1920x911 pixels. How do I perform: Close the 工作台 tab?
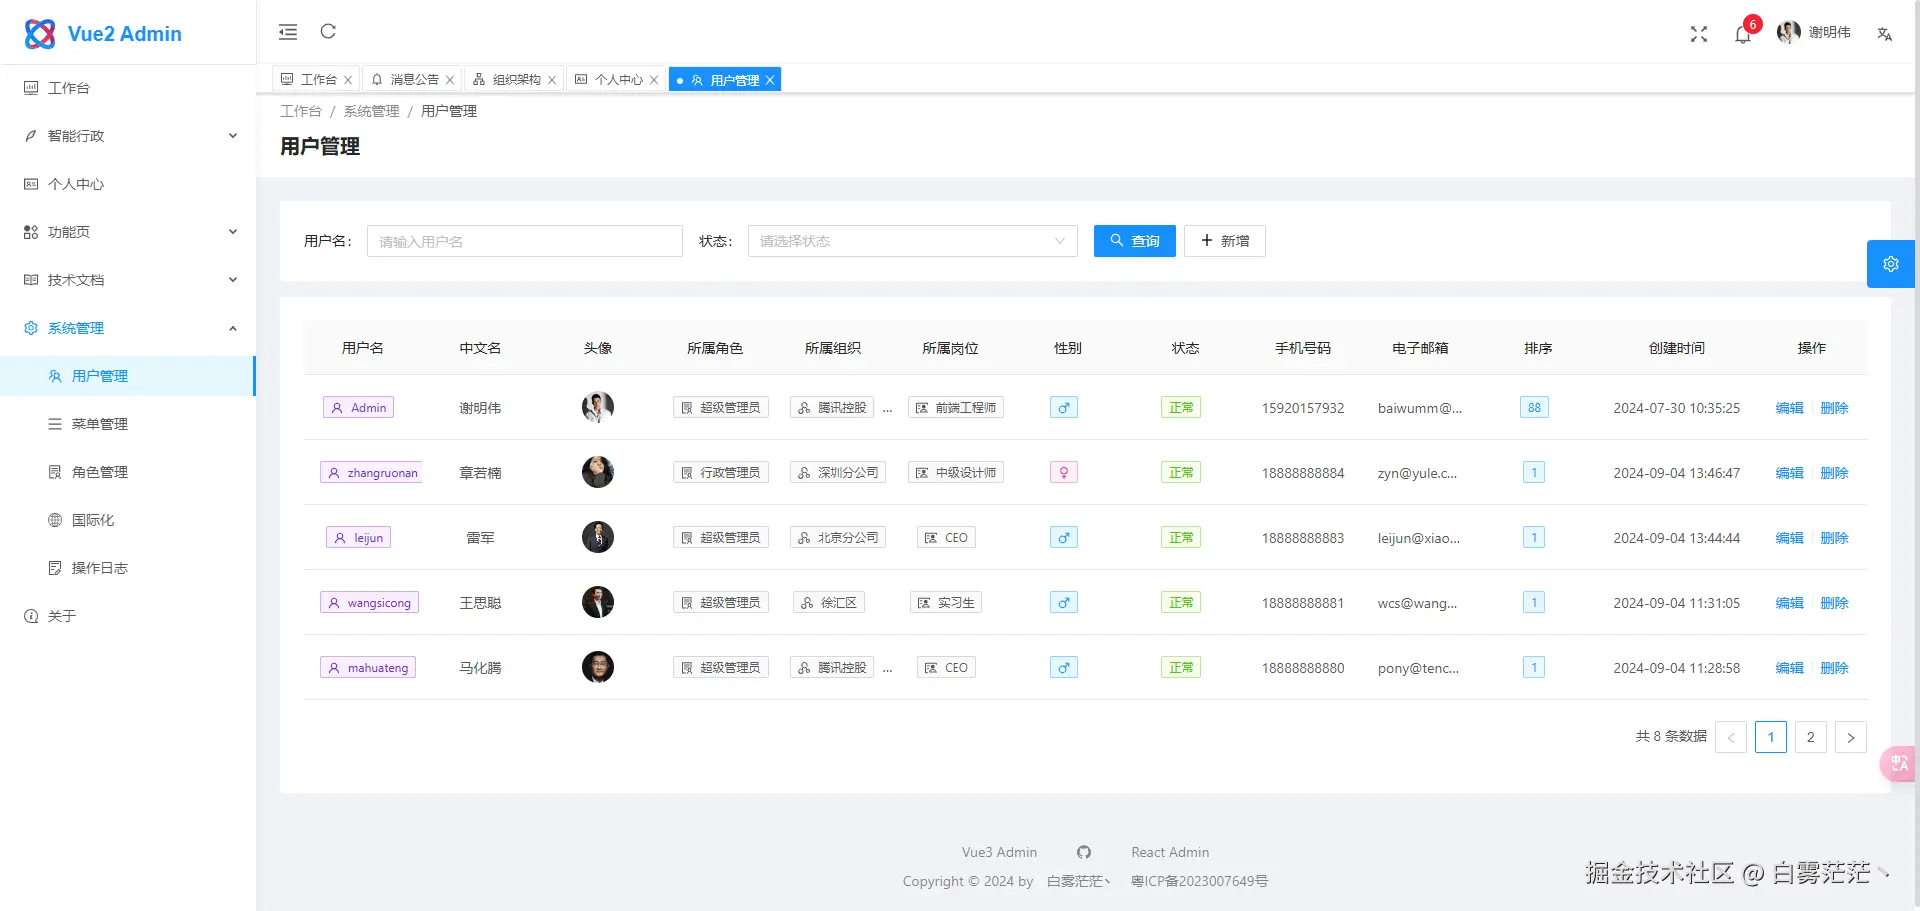[348, 80]
